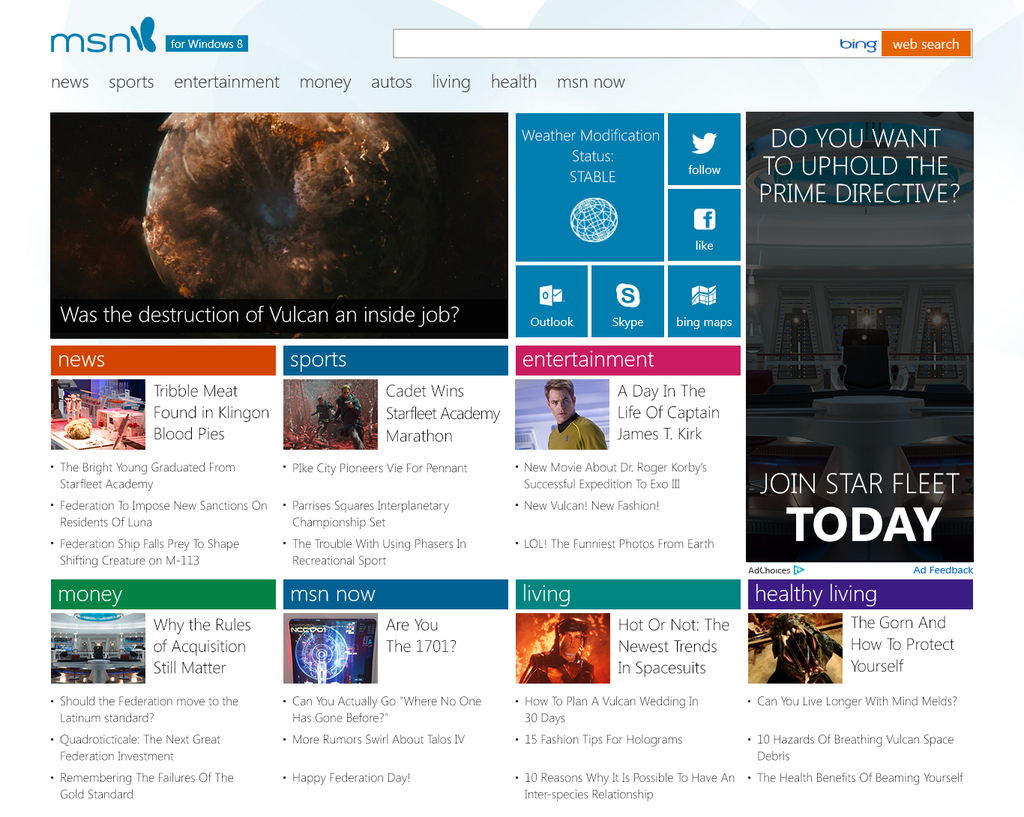The width and height of the screenshot is (1024, 817).
Task: Open the Join Star Fleet advertisement
Action: click(859, 337)
